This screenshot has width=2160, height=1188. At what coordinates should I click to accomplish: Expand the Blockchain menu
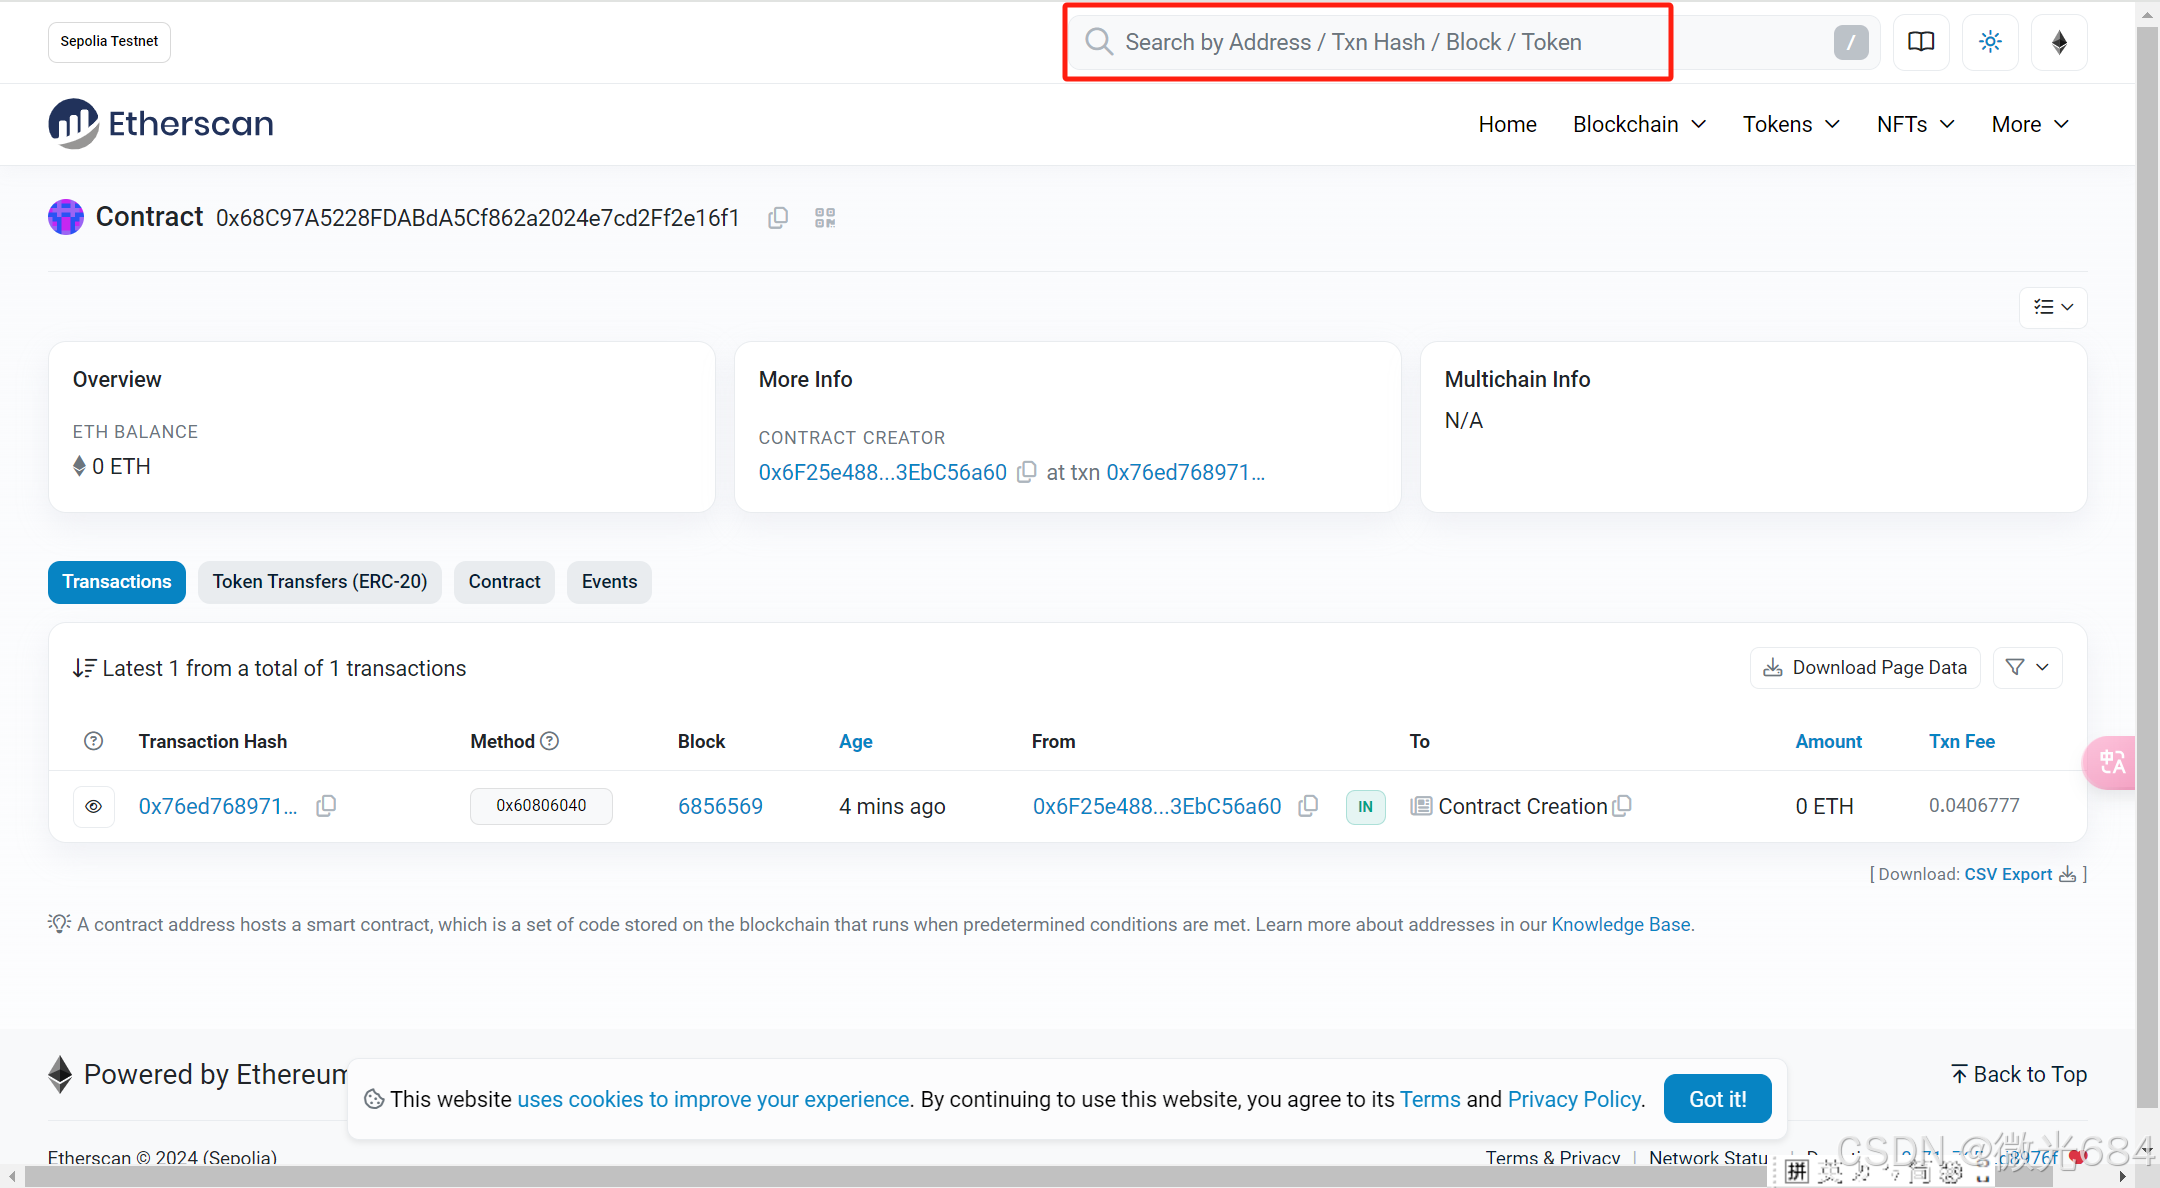click(1639, 124)
